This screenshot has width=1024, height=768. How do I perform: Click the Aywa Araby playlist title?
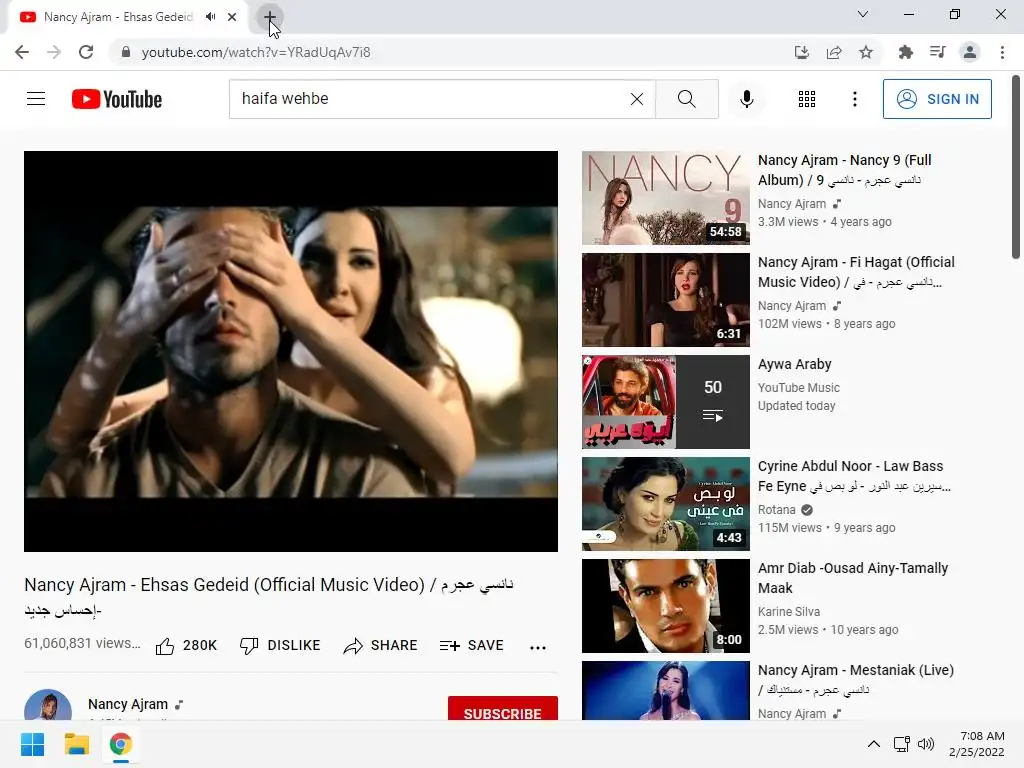pos(794,364)
